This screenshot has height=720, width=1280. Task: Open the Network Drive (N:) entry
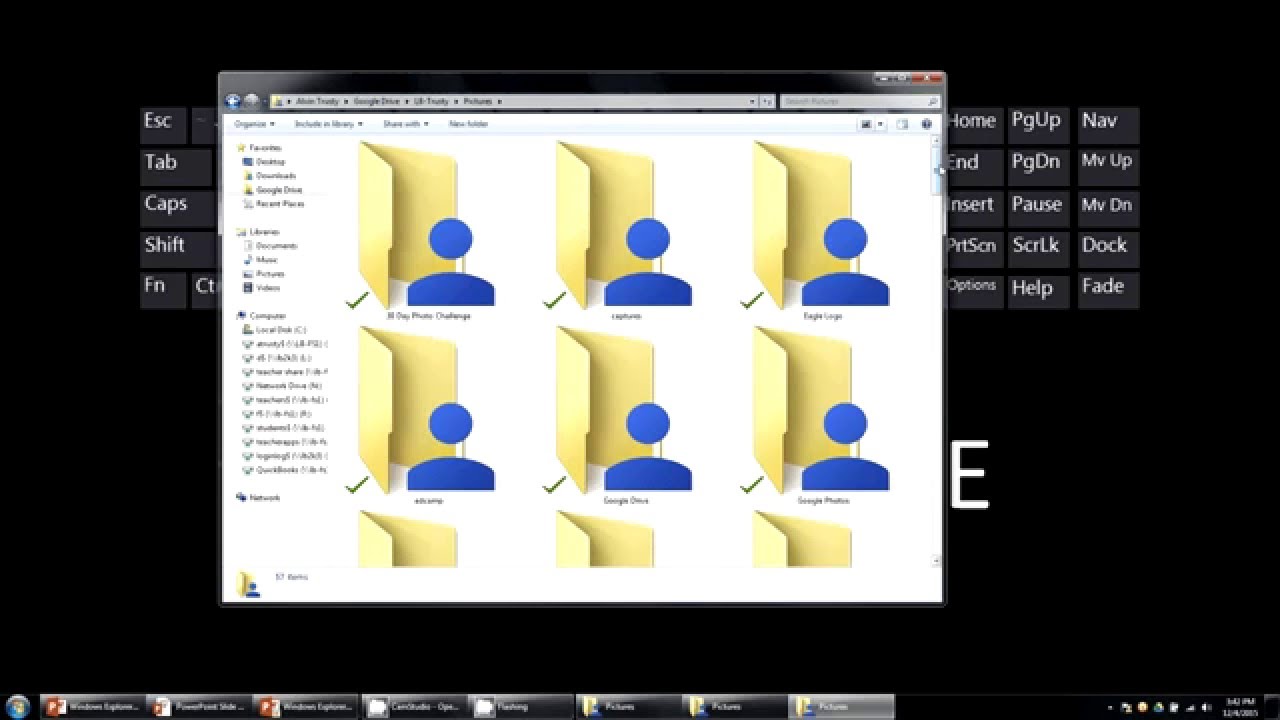282,385
